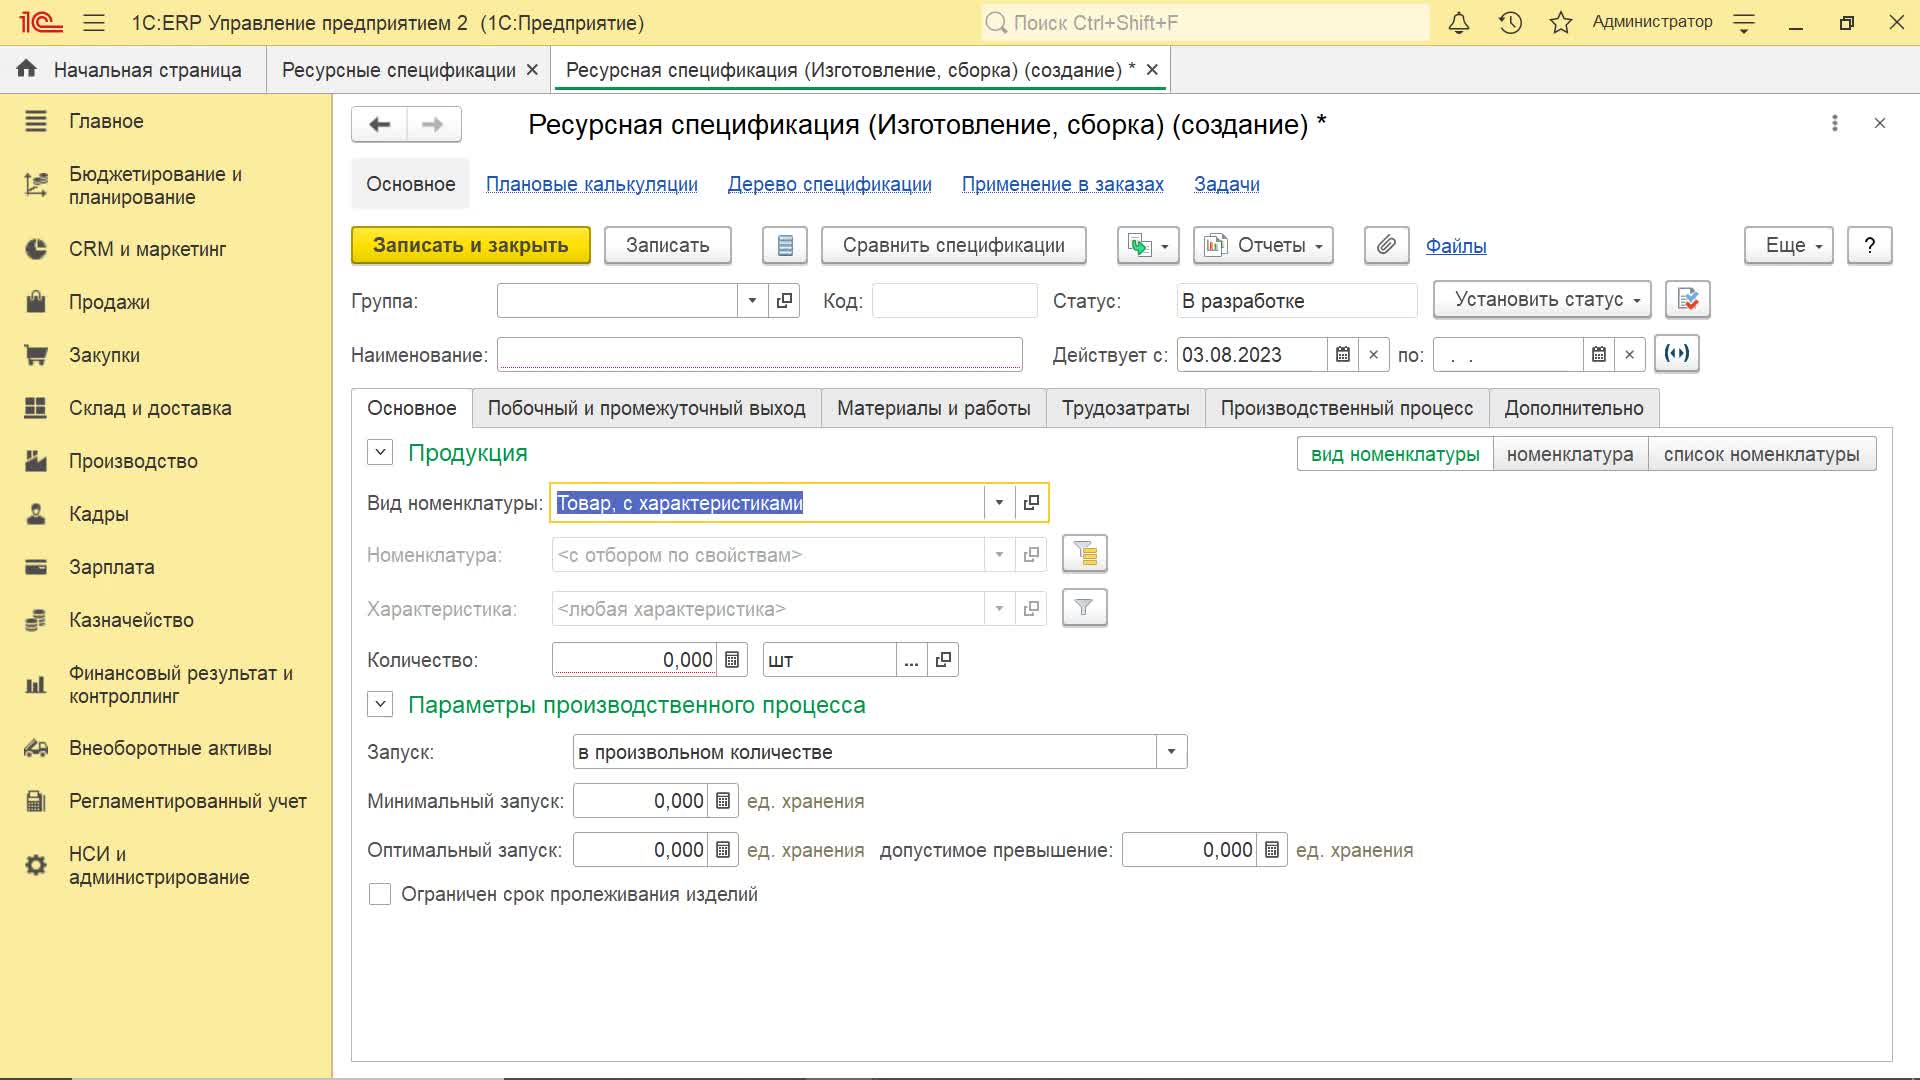Click the three-dot form options icon
Viewport: 1920px width, 1080px height.
(1834, 123)
